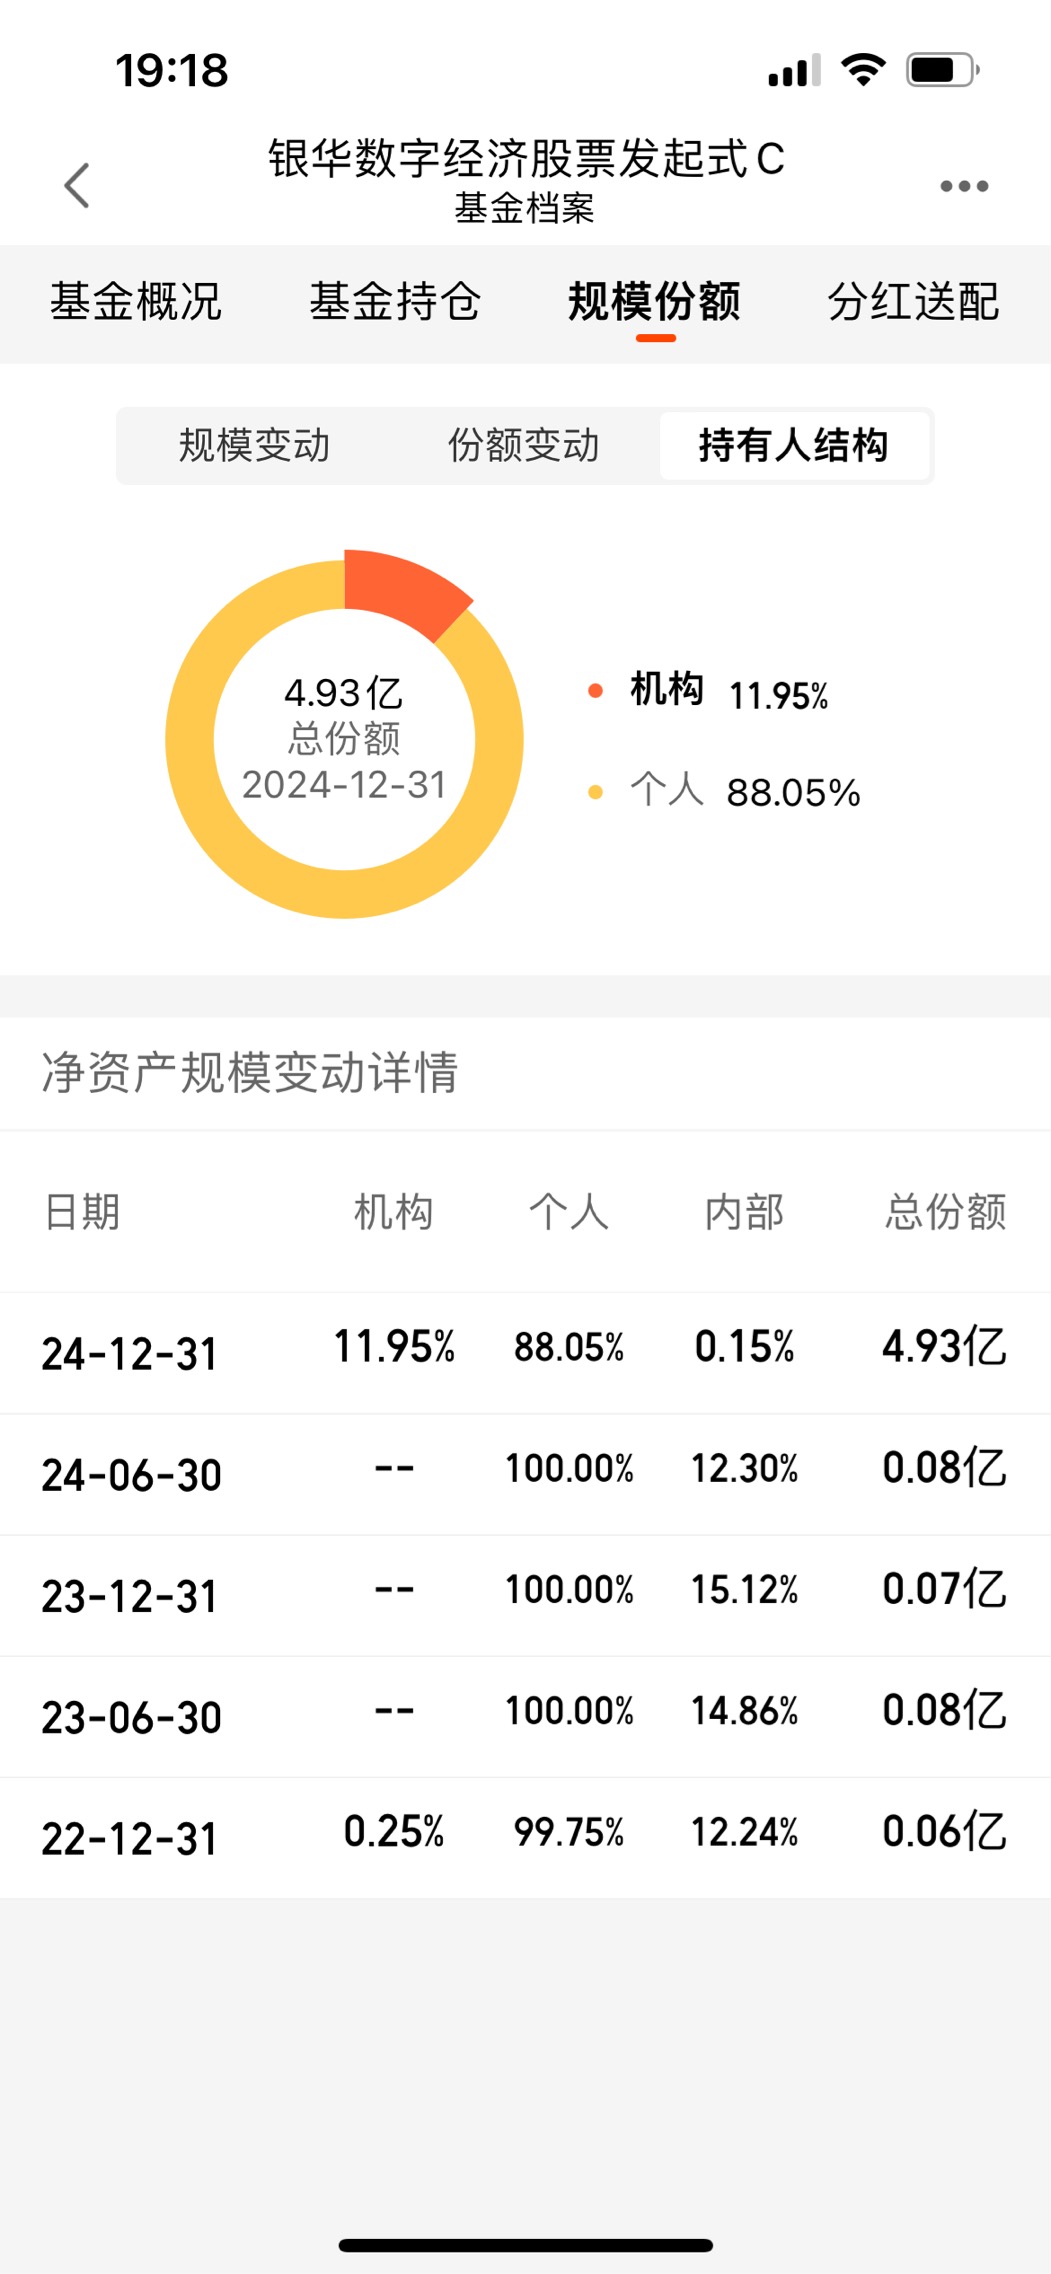1051x2274 pixels.
Task: Tap the 22-12-31 table row
Action: pyautogui.click(x=525, y=1837)
